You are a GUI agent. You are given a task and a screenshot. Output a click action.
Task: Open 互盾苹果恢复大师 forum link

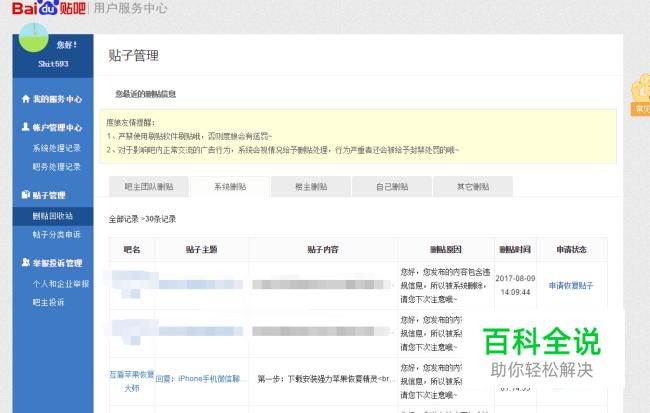coord(132,381)
